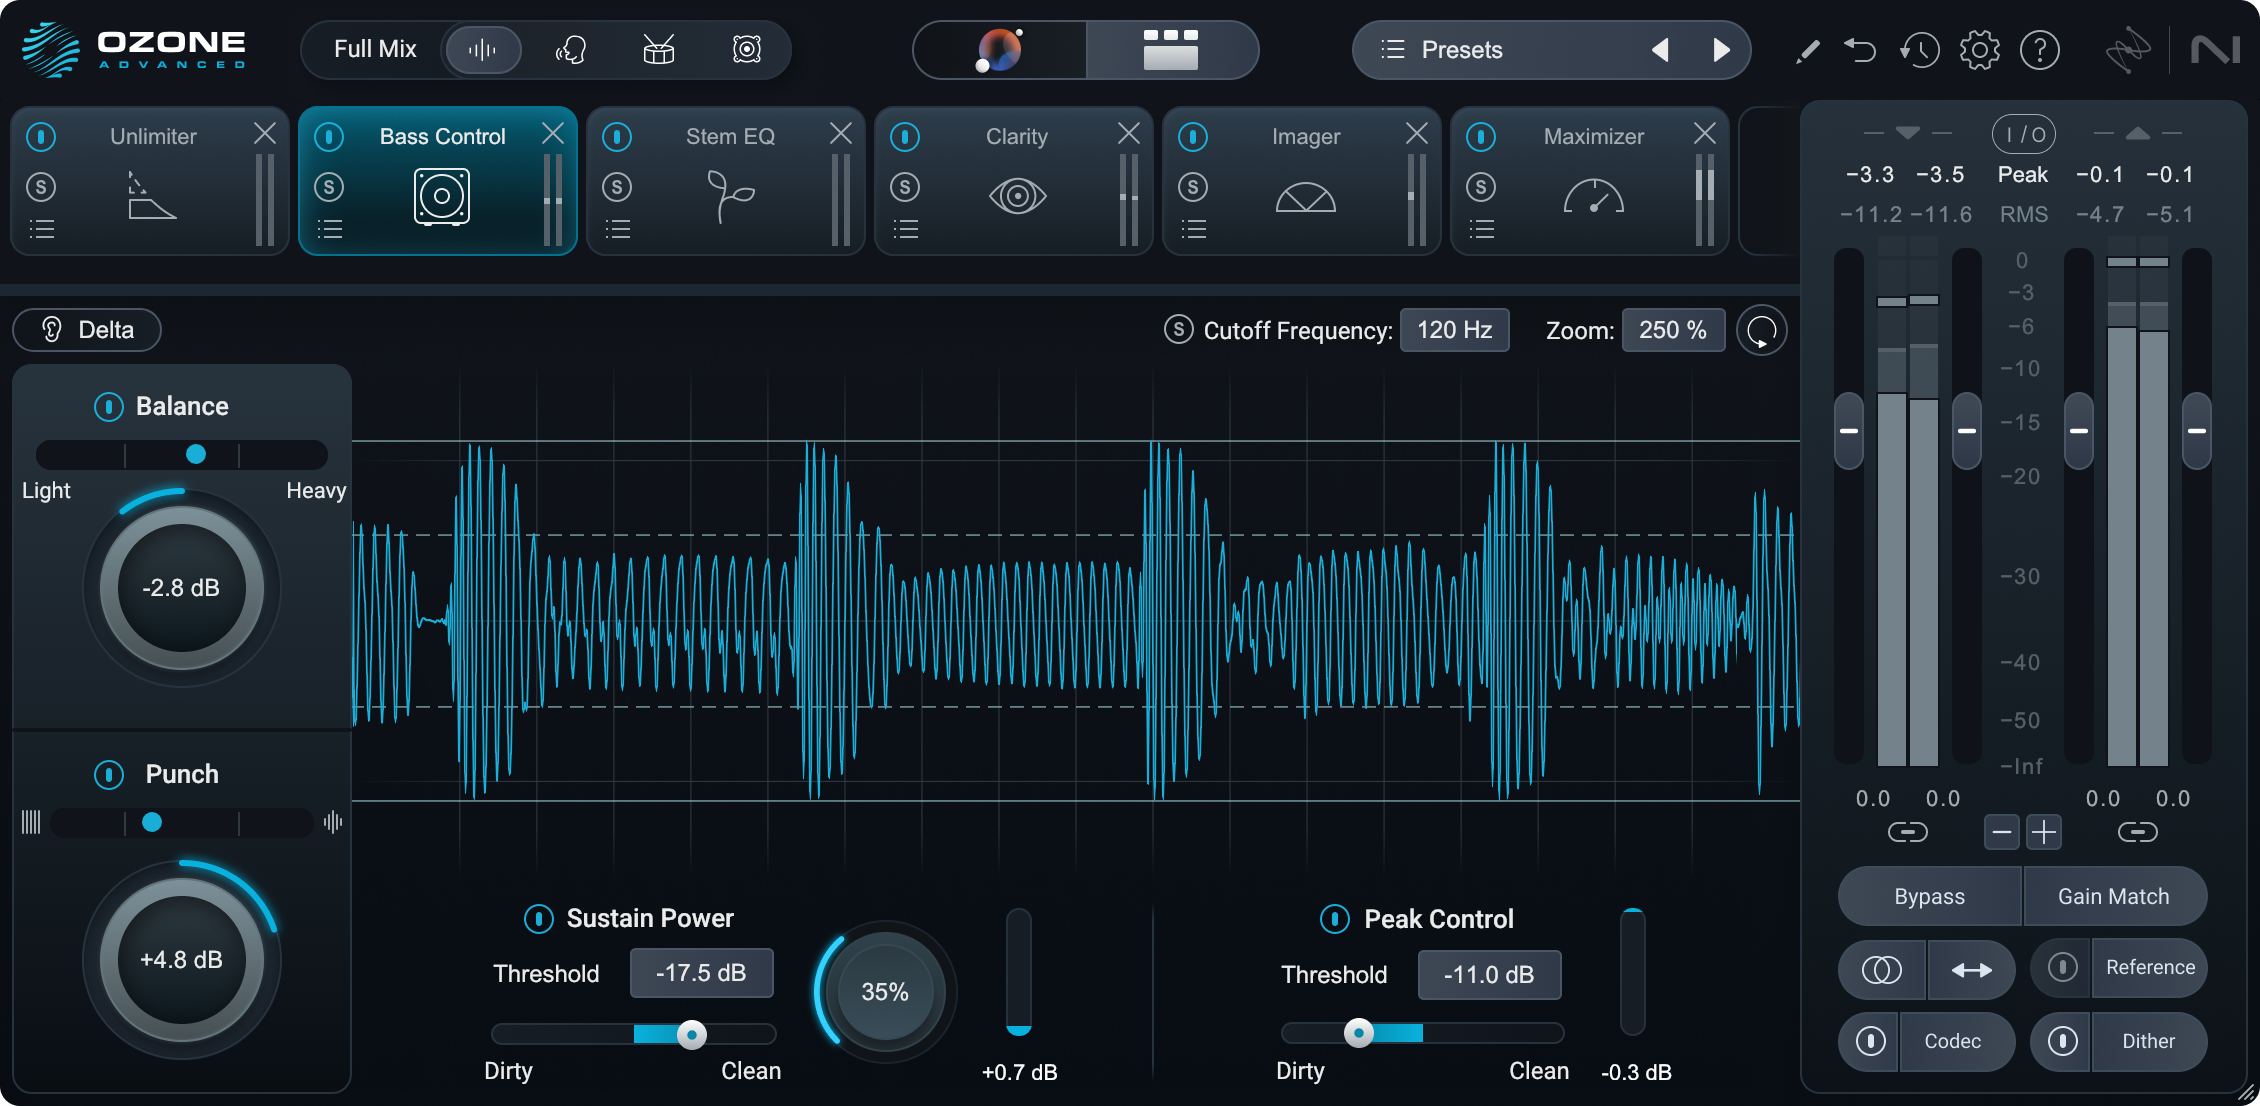Switch to the module chain view tab
This screenshot has height=1106, width=2260.
click(1172, 50)
